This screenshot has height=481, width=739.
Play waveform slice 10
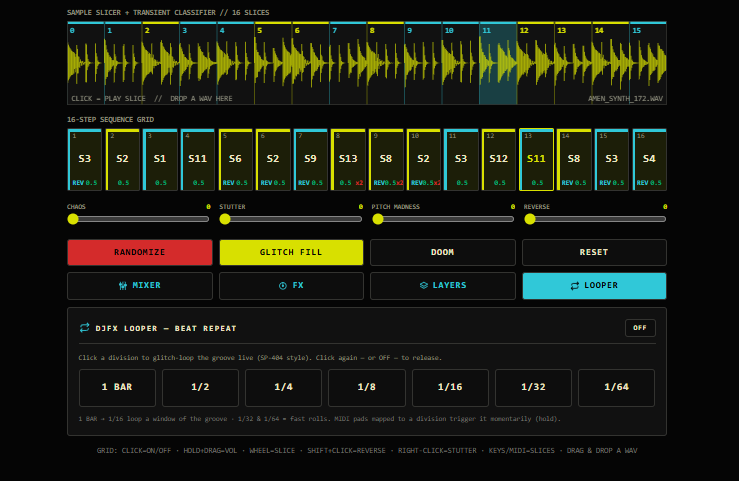(x=460, y=63)
